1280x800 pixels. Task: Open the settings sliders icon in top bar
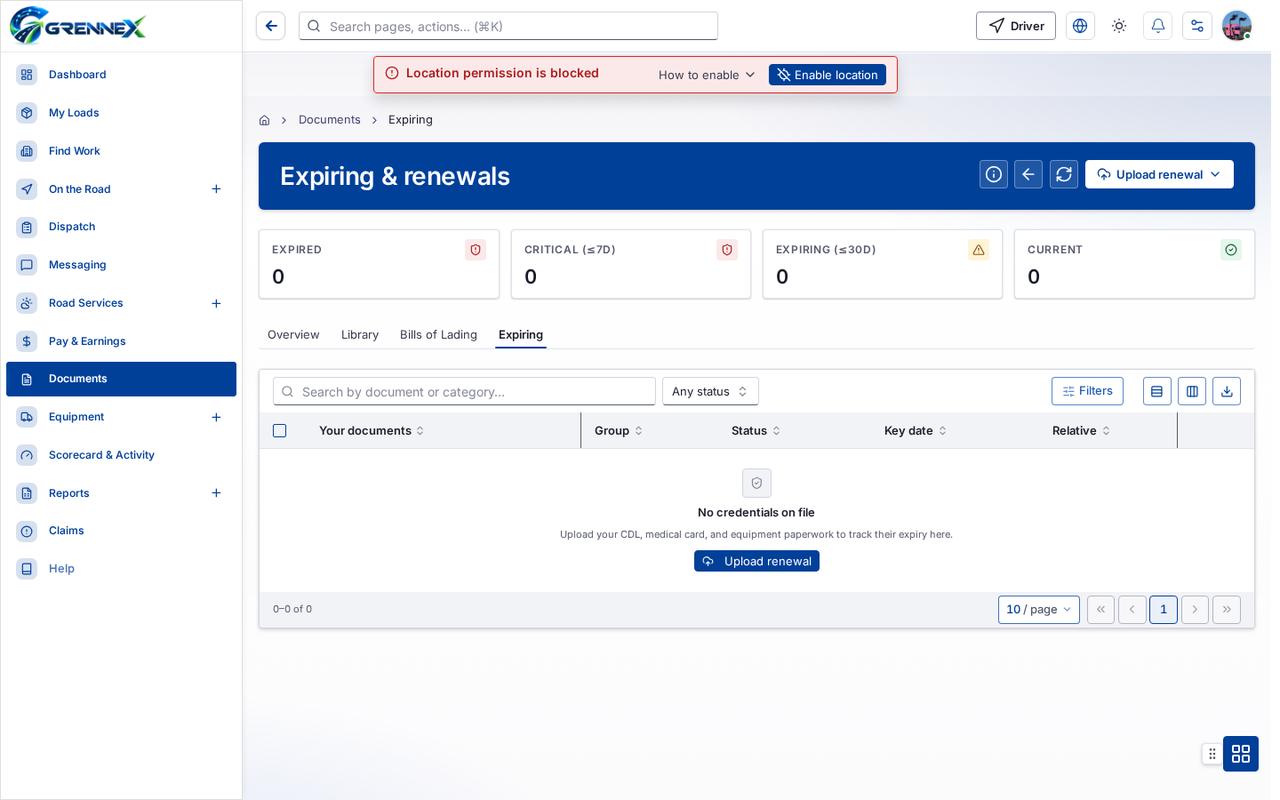coord(1197,26)
